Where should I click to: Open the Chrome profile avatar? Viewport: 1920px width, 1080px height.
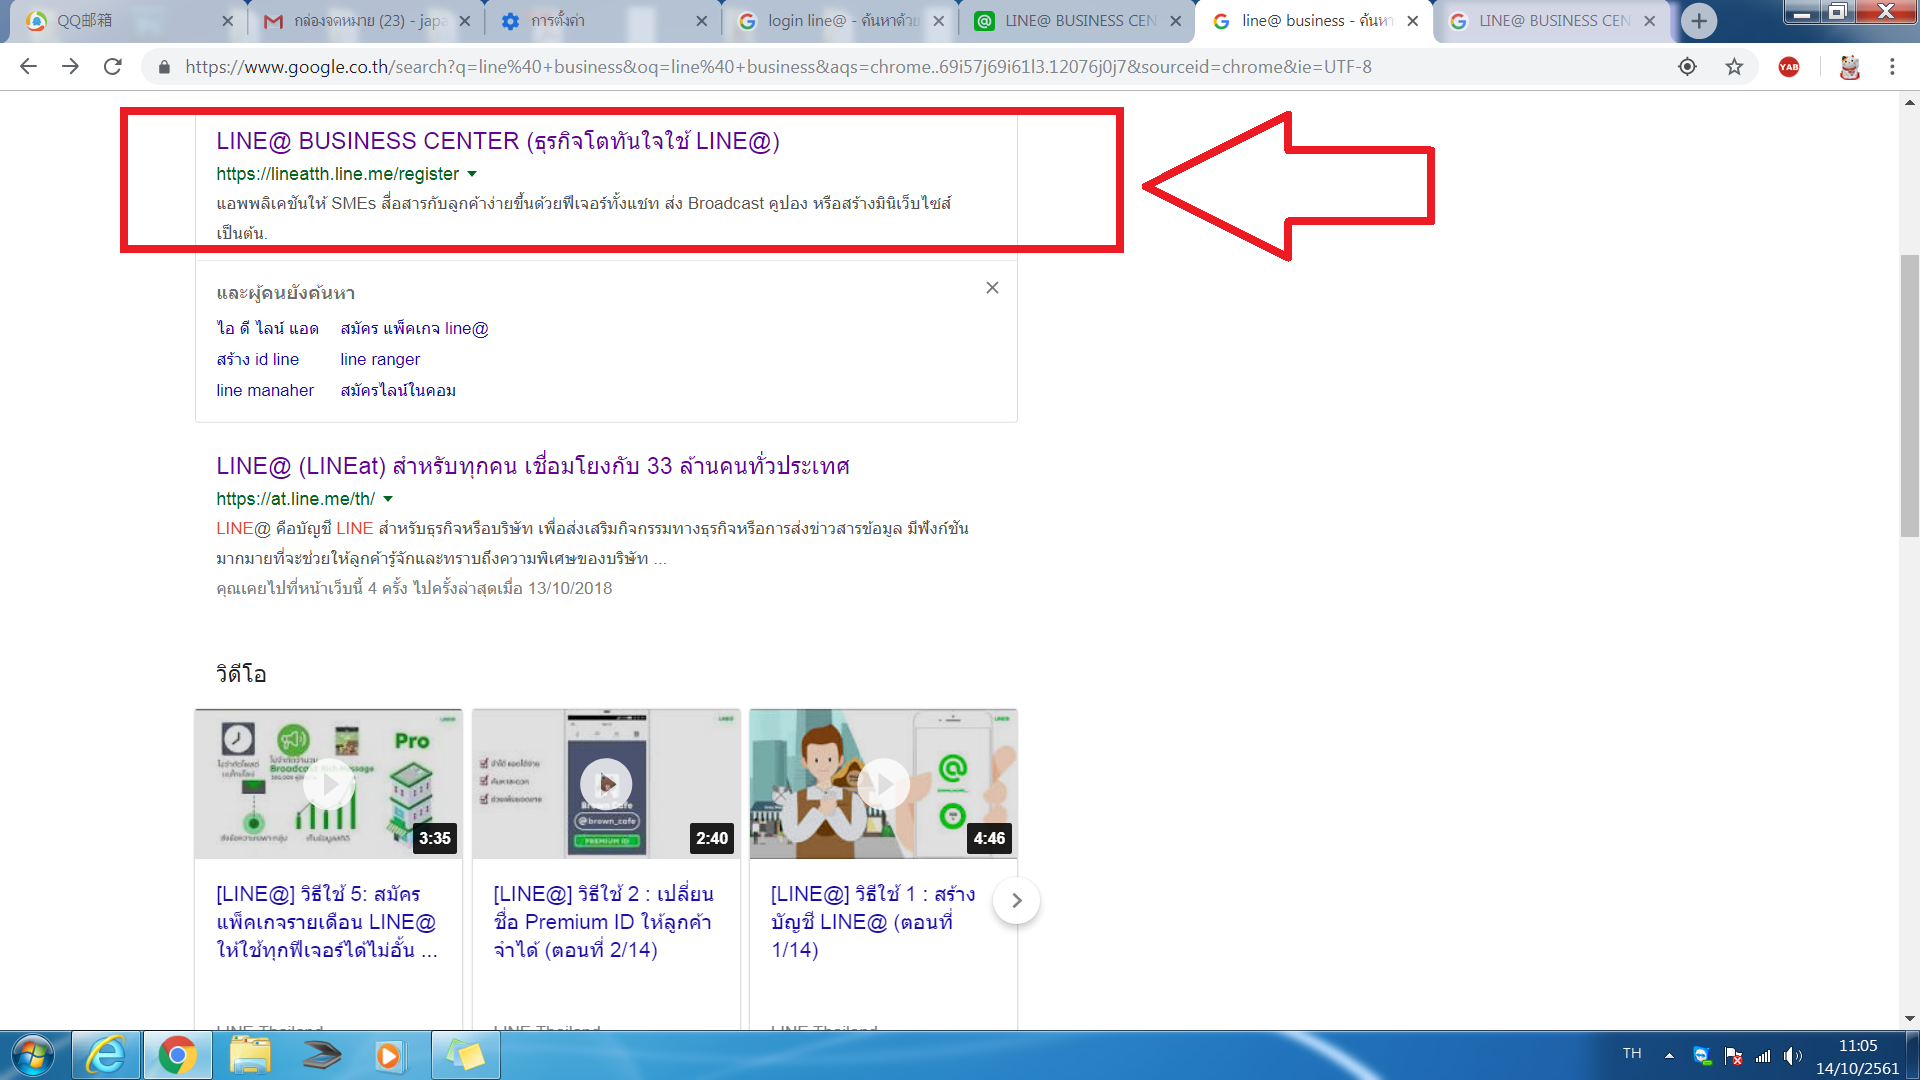(1849, 66)
